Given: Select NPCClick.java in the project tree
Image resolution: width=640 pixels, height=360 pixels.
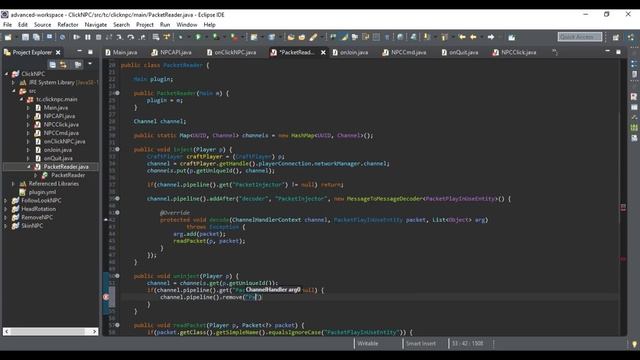Looking at the screenshot, I should pos(61,124).
